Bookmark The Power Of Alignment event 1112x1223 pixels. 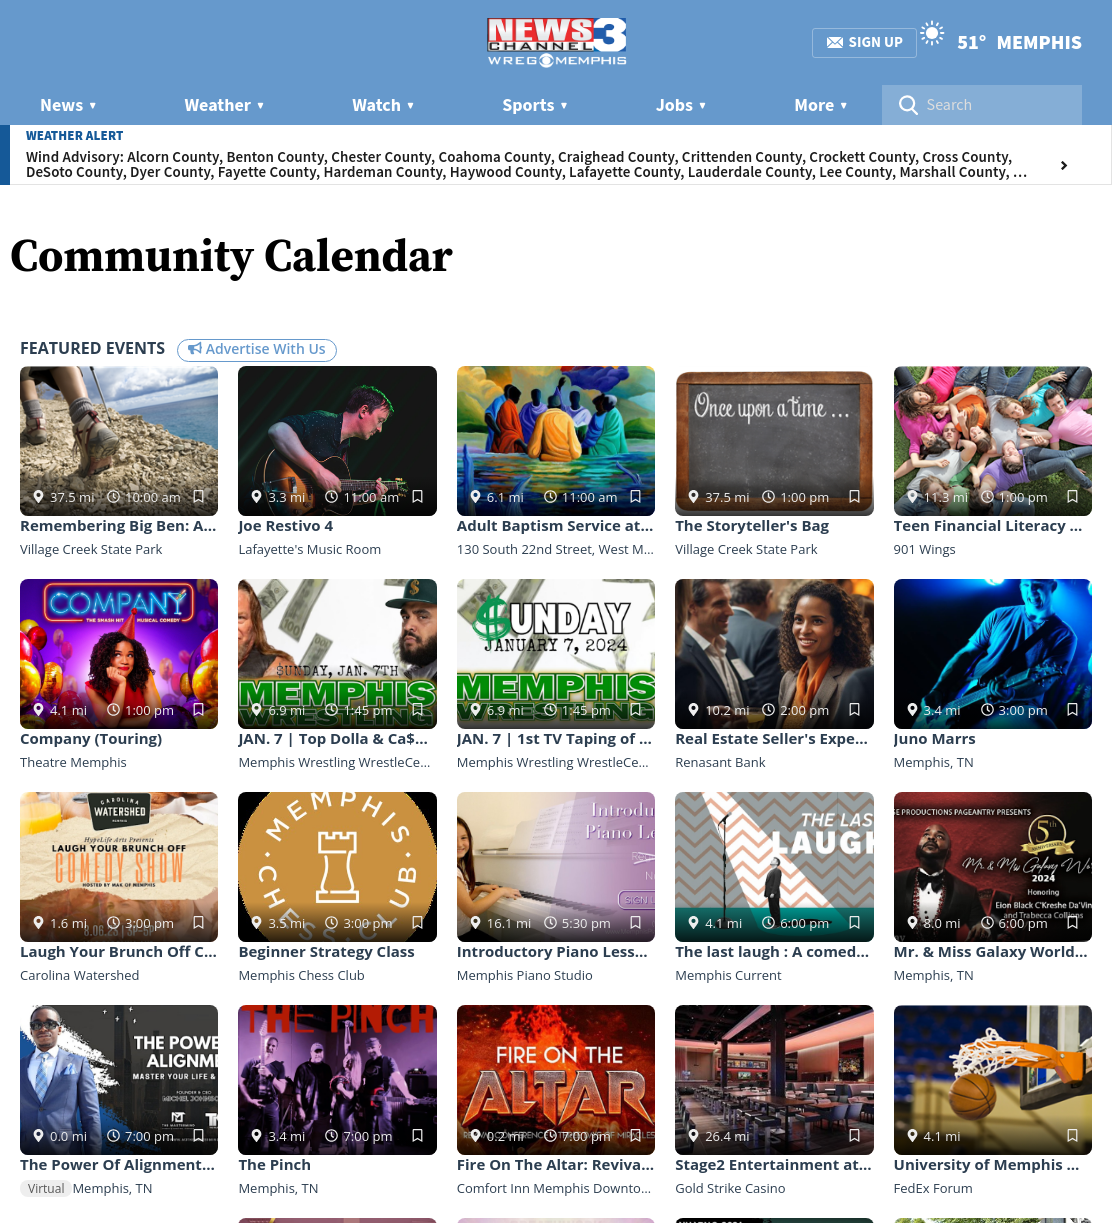click(x=199, y=1136)
